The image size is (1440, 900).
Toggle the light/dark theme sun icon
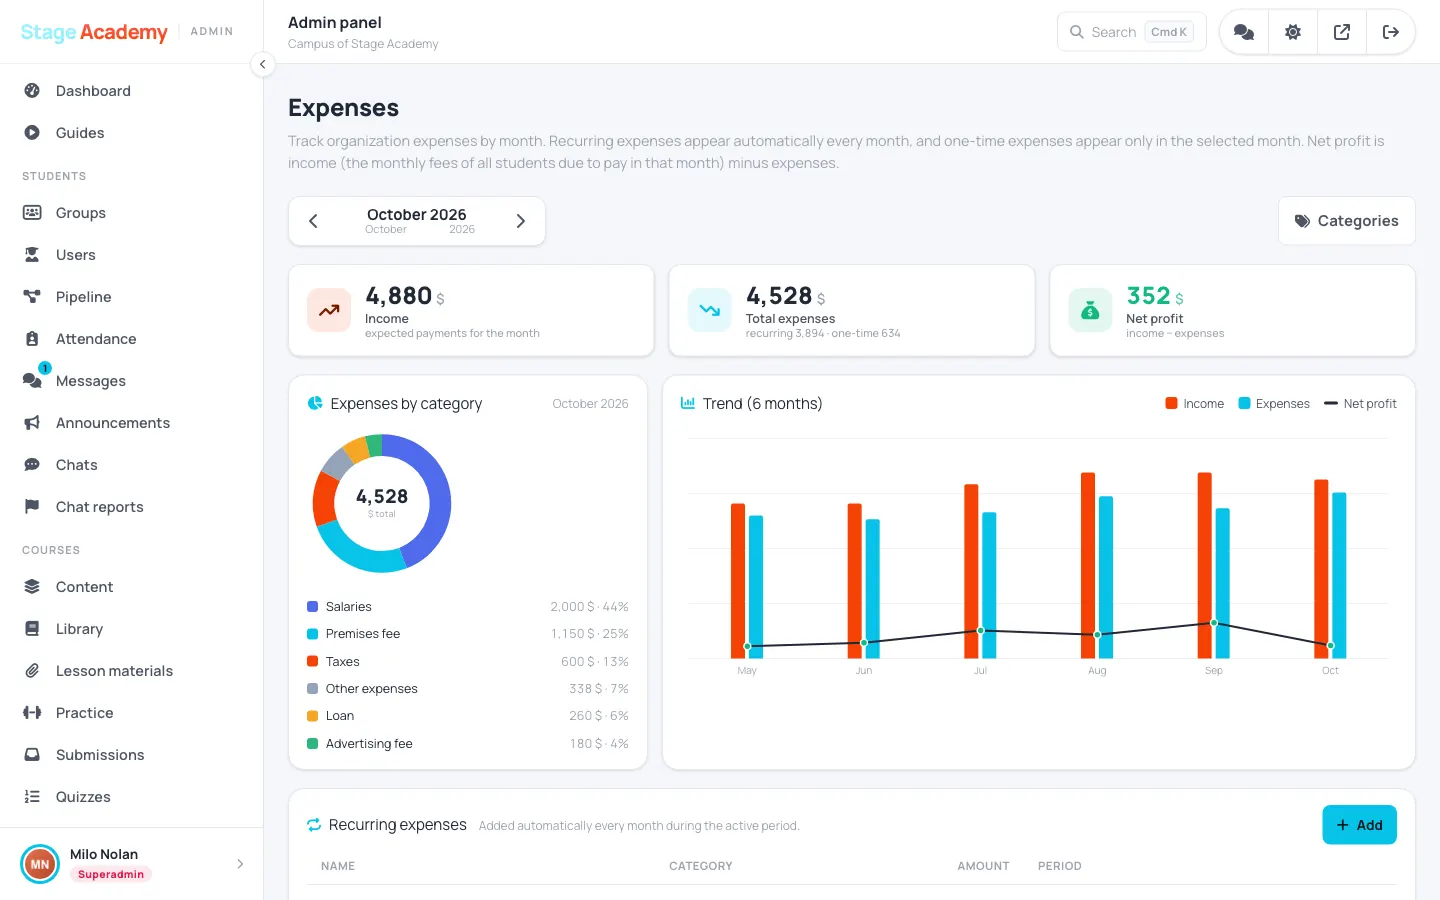tap(1293, 32)
